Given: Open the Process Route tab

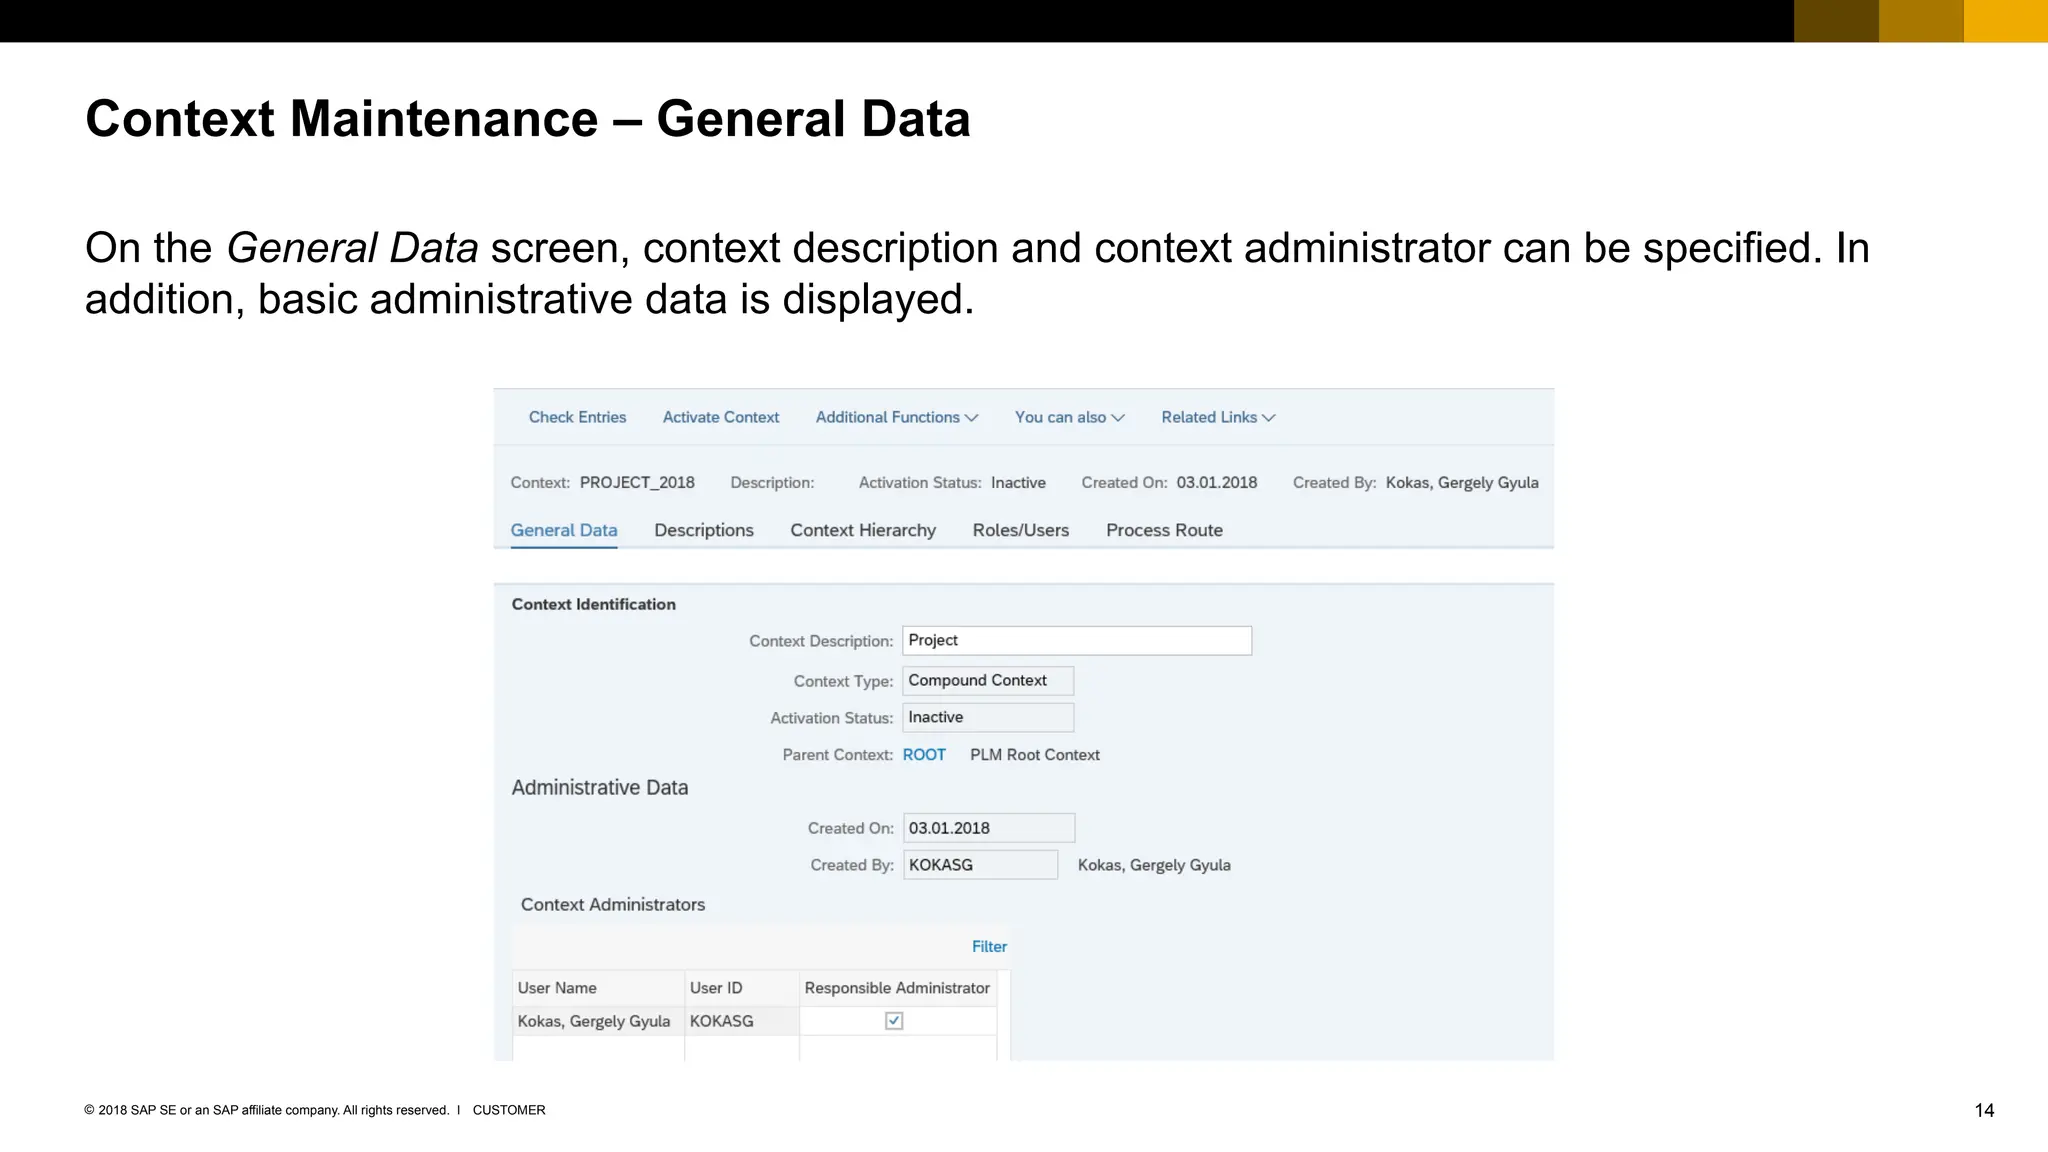Looking at the screenshot, I should 1164,530.
